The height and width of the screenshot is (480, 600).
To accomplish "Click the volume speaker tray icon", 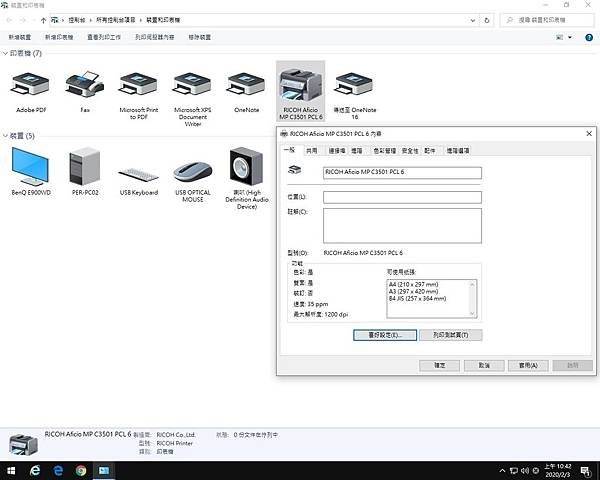I will [x=525, y=470].
